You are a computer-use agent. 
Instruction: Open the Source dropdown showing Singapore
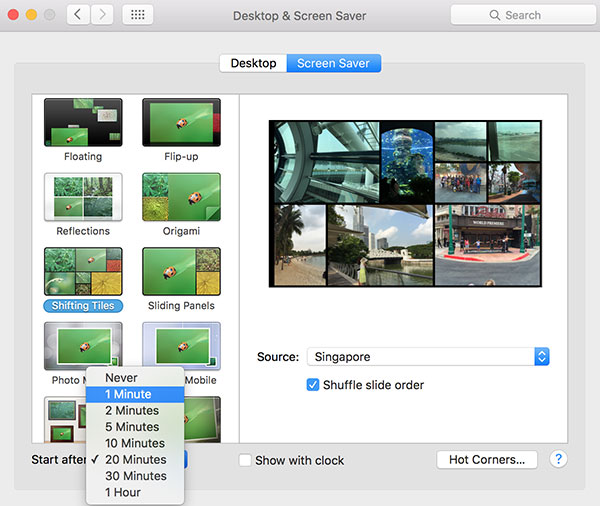pos(428,357)
